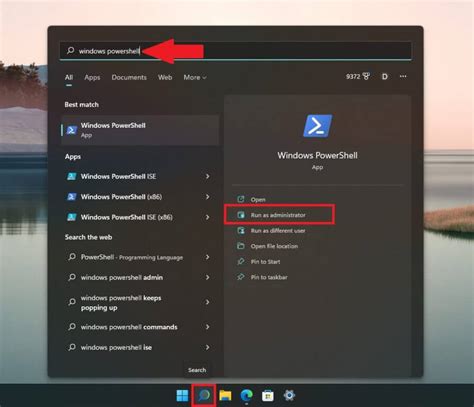474x407 pixels.
Task: Open Microsoft Edge from the taskbar
Action: click(x=247, y=395)
